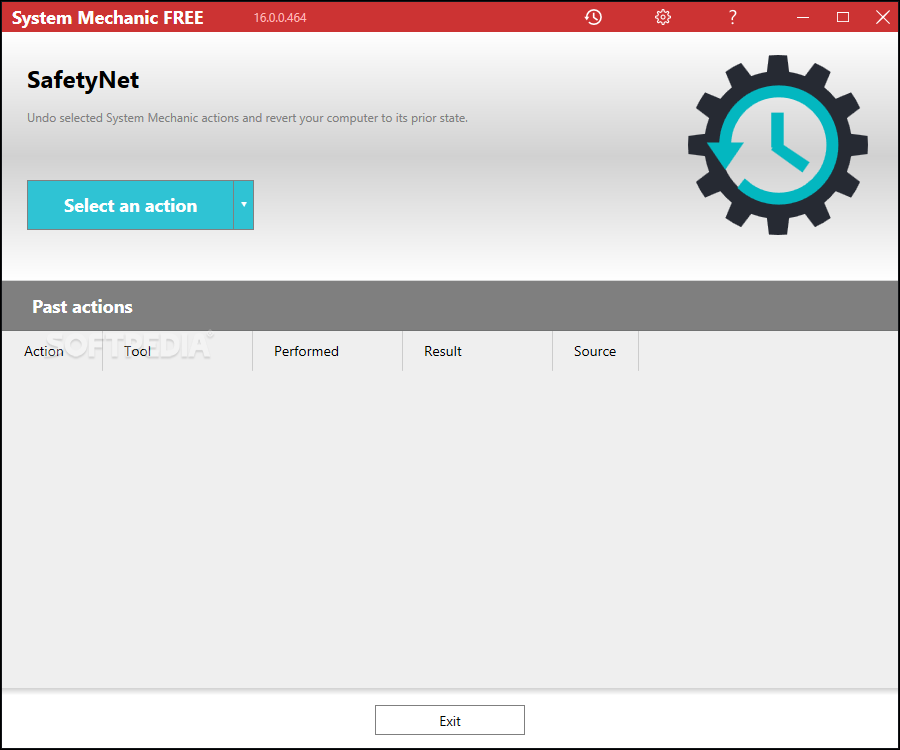Maximize the System Mechanic window
Screen dimensions: 900x750
(843, 17)
